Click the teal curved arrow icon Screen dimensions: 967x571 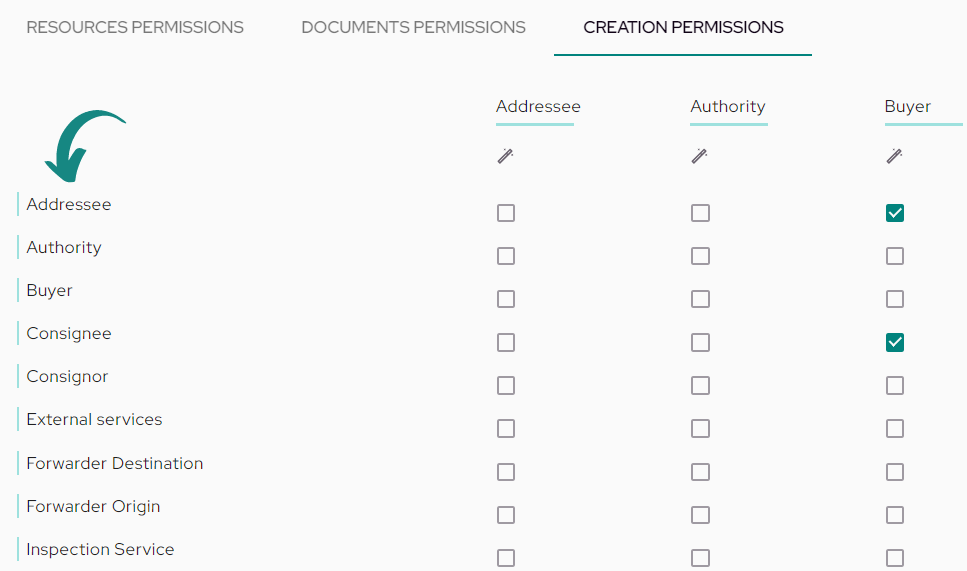point(84,146)
